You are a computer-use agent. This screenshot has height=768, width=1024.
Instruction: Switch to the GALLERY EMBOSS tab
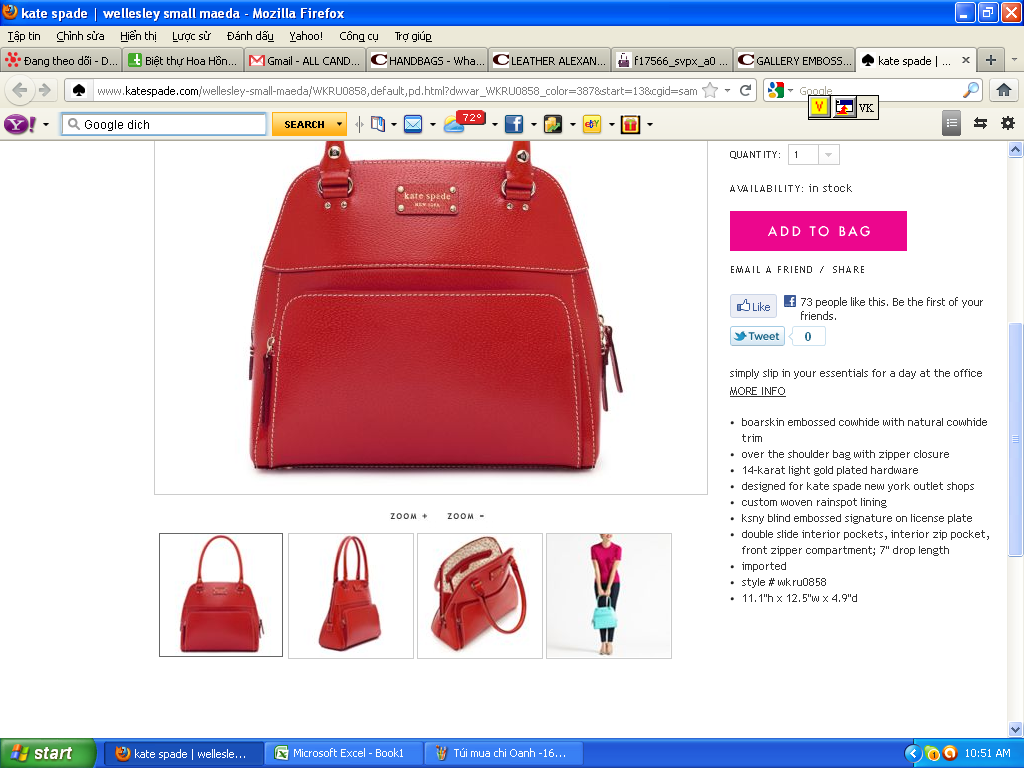(x=794, y=61)
